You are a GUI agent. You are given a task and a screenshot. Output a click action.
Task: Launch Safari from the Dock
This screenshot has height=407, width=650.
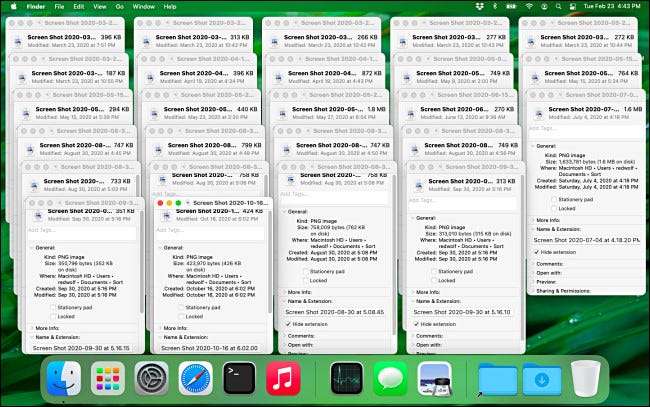click(x=197, y=380)
